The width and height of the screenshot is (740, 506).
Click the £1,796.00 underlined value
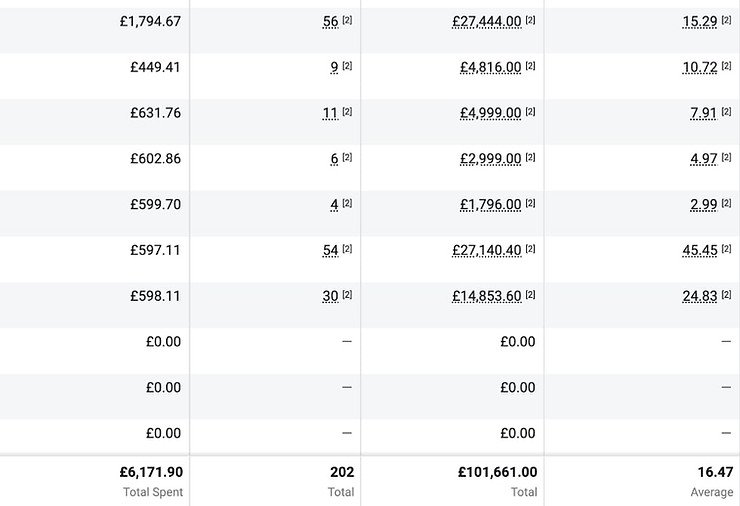tap(490, 205)
